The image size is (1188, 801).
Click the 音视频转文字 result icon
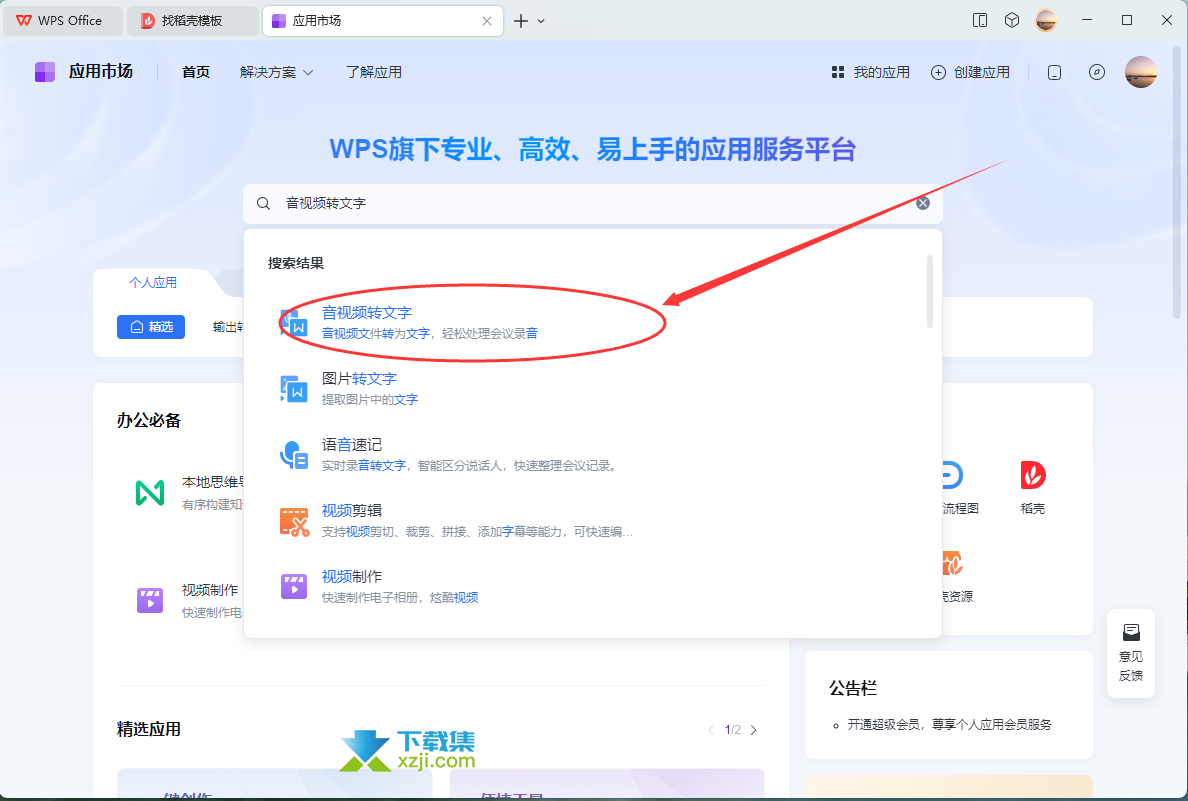point(294,323)
